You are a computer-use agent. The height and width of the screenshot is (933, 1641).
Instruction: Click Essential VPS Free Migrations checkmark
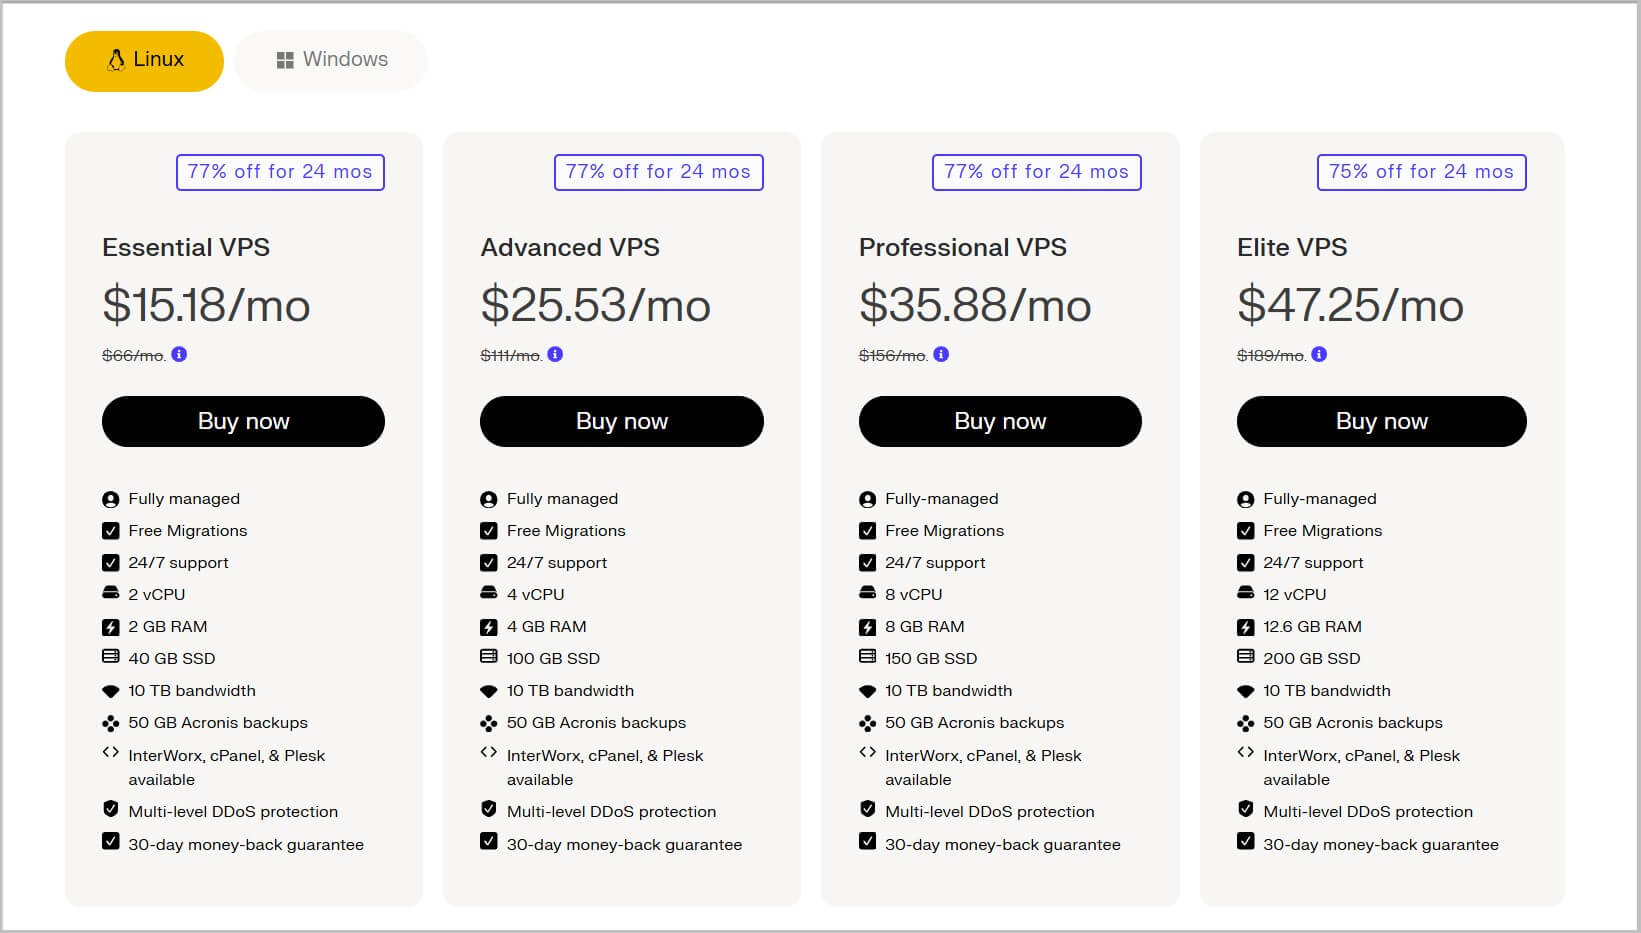pos(111,531)
